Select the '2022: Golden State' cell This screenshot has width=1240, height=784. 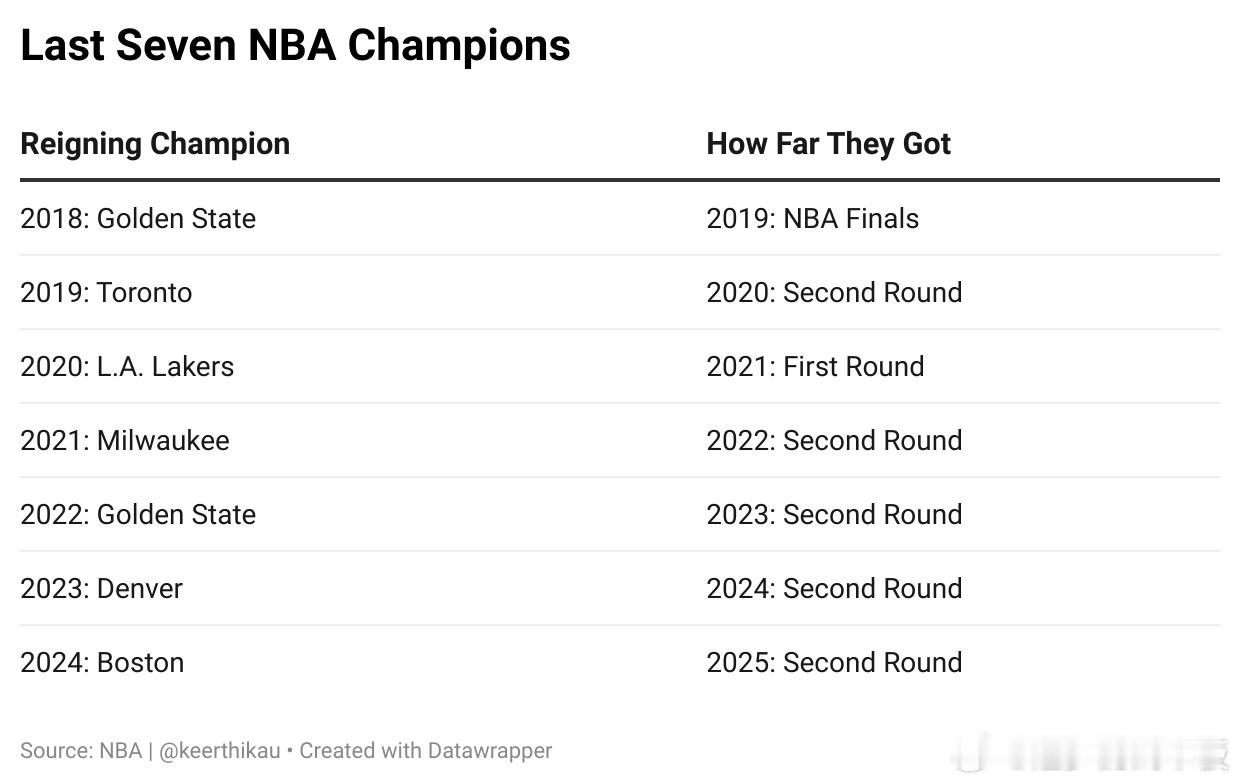coord(138,515)
